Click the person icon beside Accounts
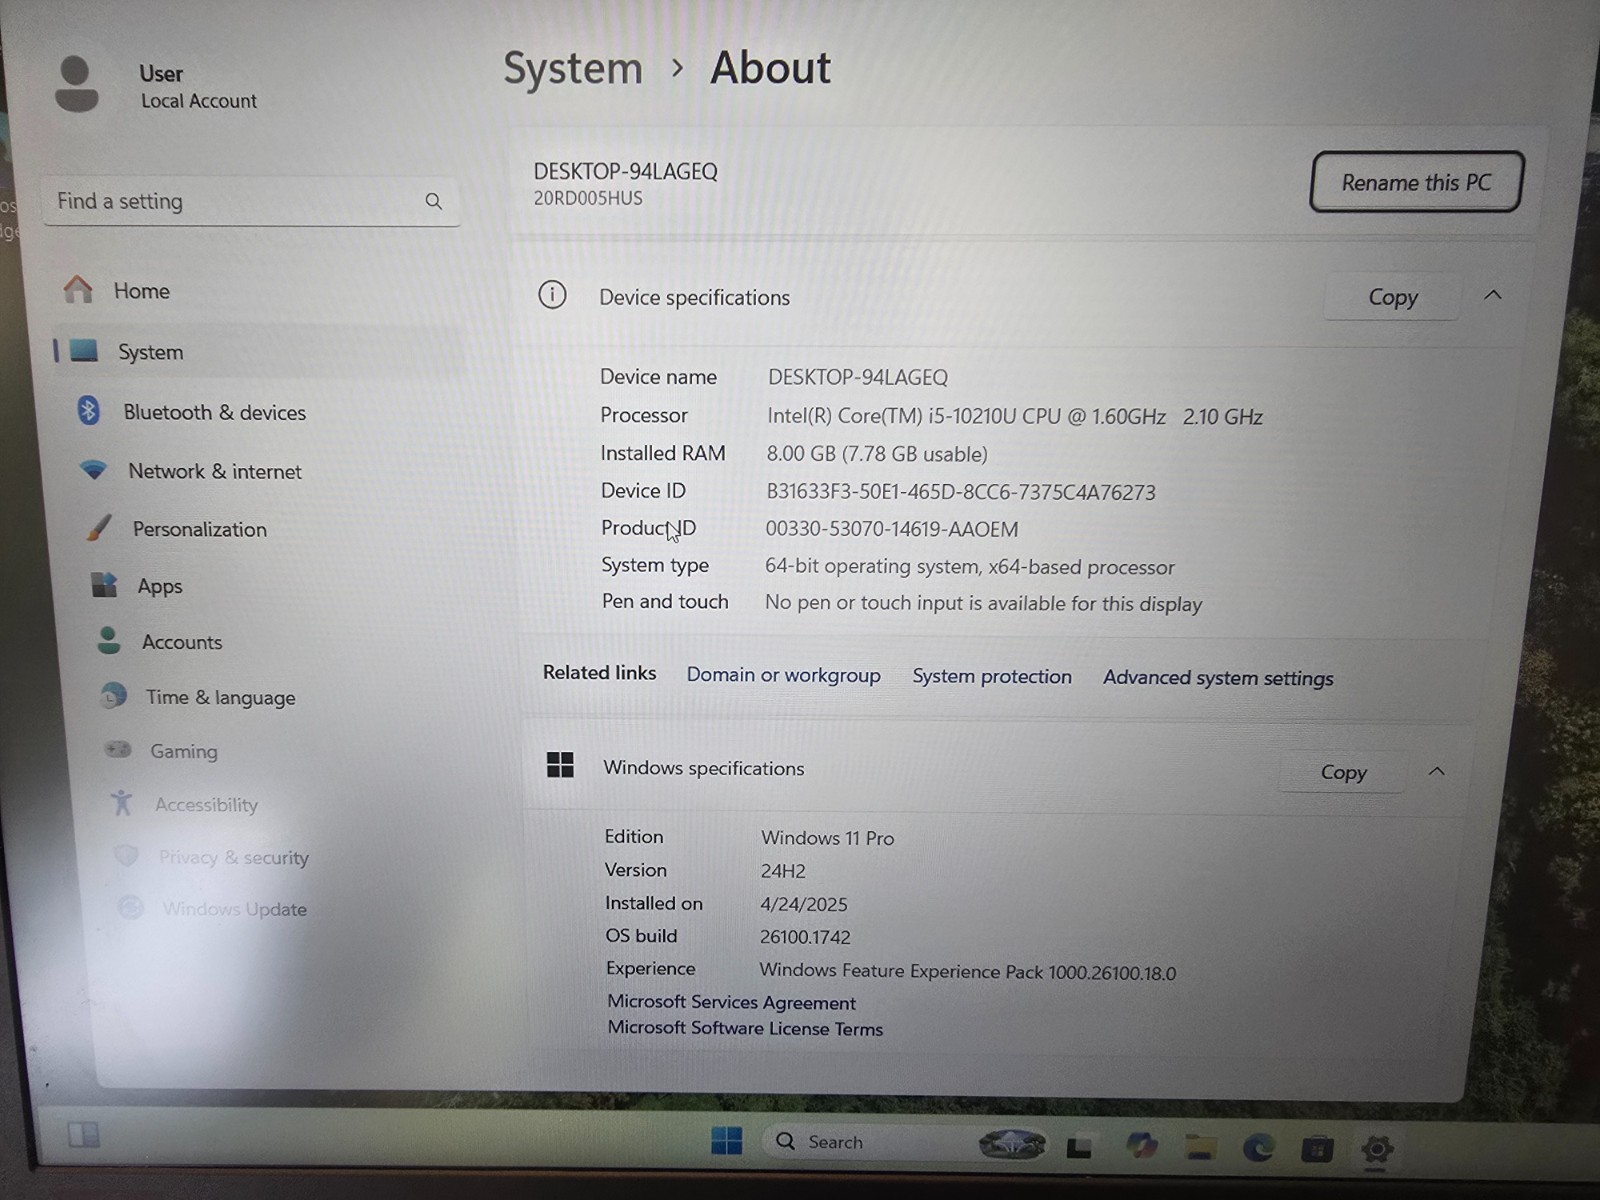1600x1200 pixels. point(109,640)
